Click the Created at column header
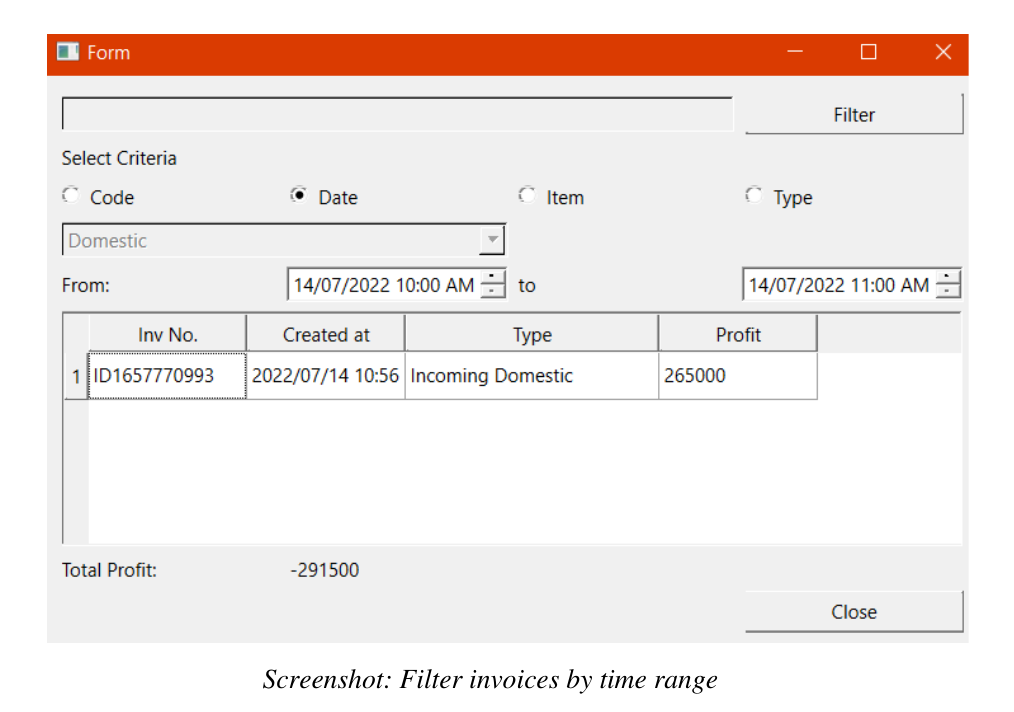1014x712 pixels. point(326,334)
